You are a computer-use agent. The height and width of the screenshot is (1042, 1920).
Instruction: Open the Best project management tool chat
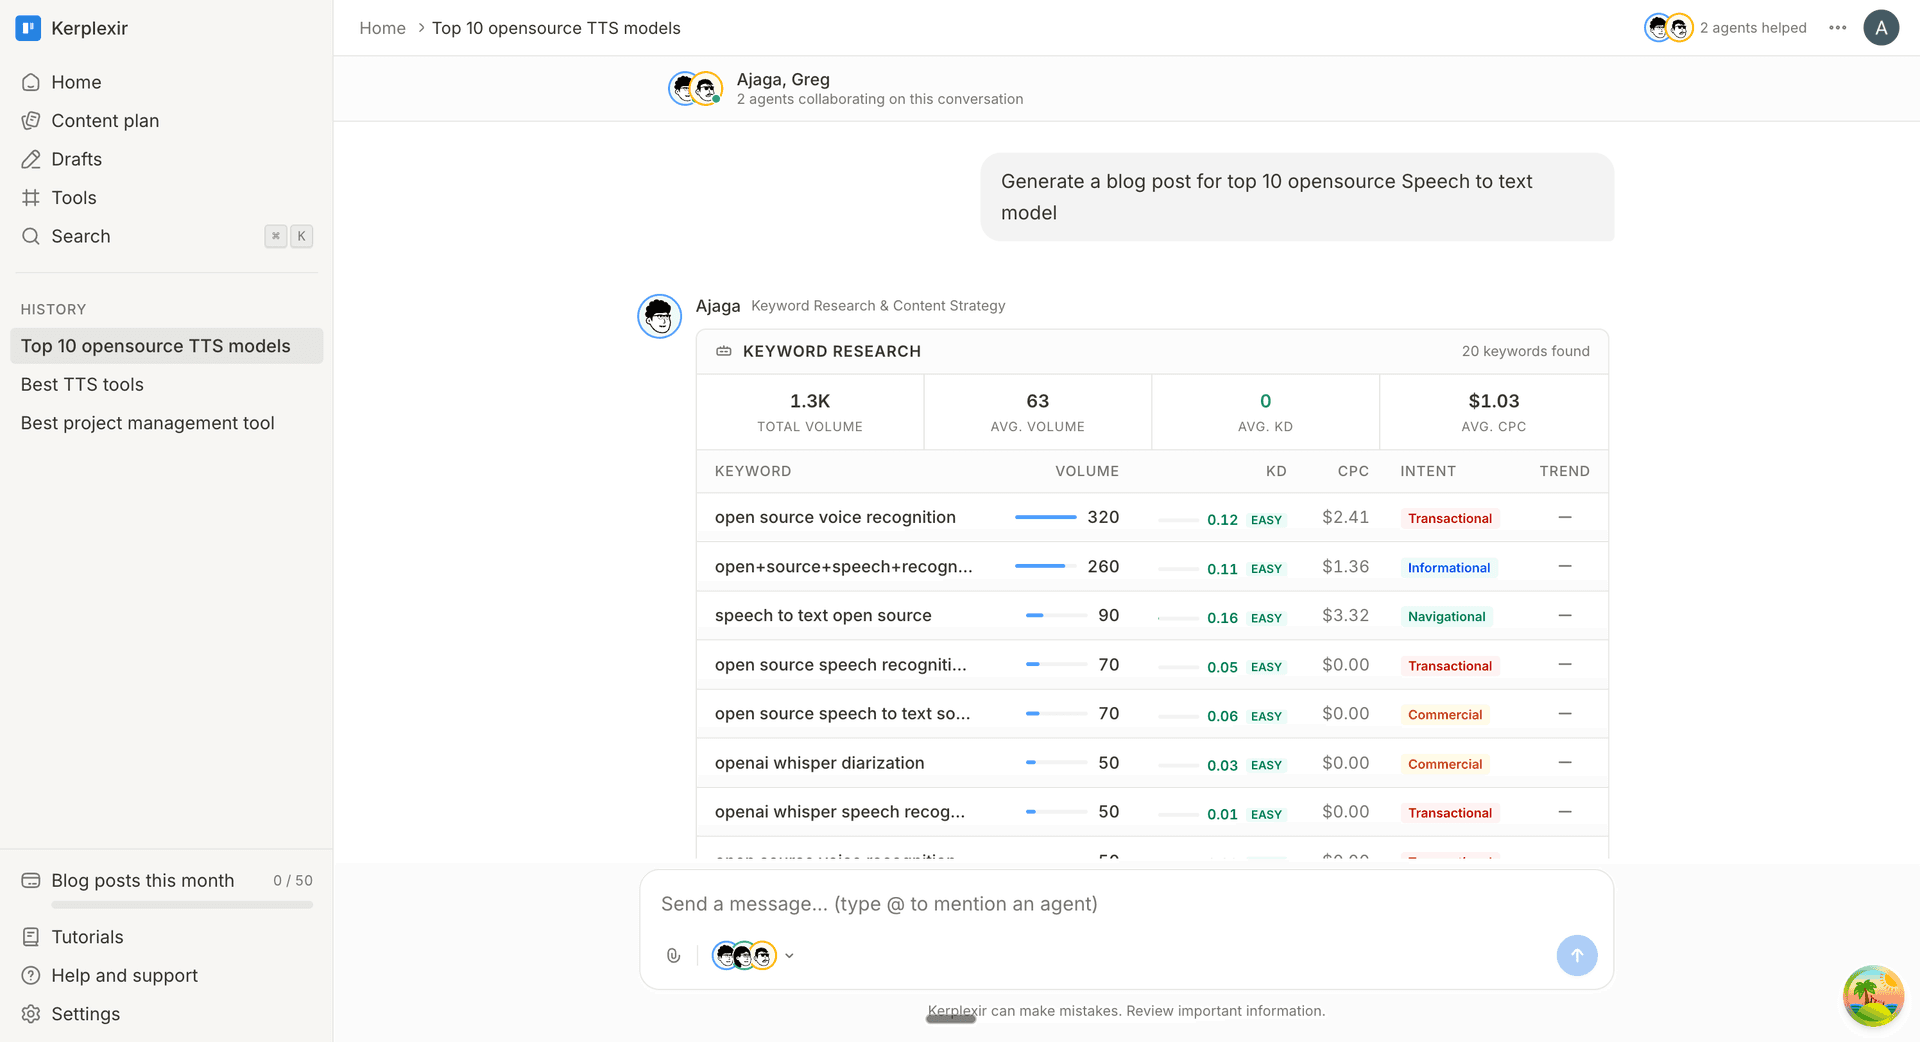coord(148,423)
